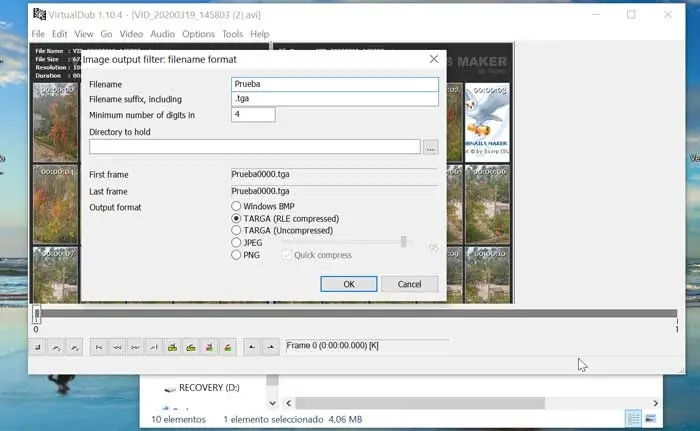Viewport: 700px width, 431px height.
Task: Open the Go menu
Action: point(106,34)
